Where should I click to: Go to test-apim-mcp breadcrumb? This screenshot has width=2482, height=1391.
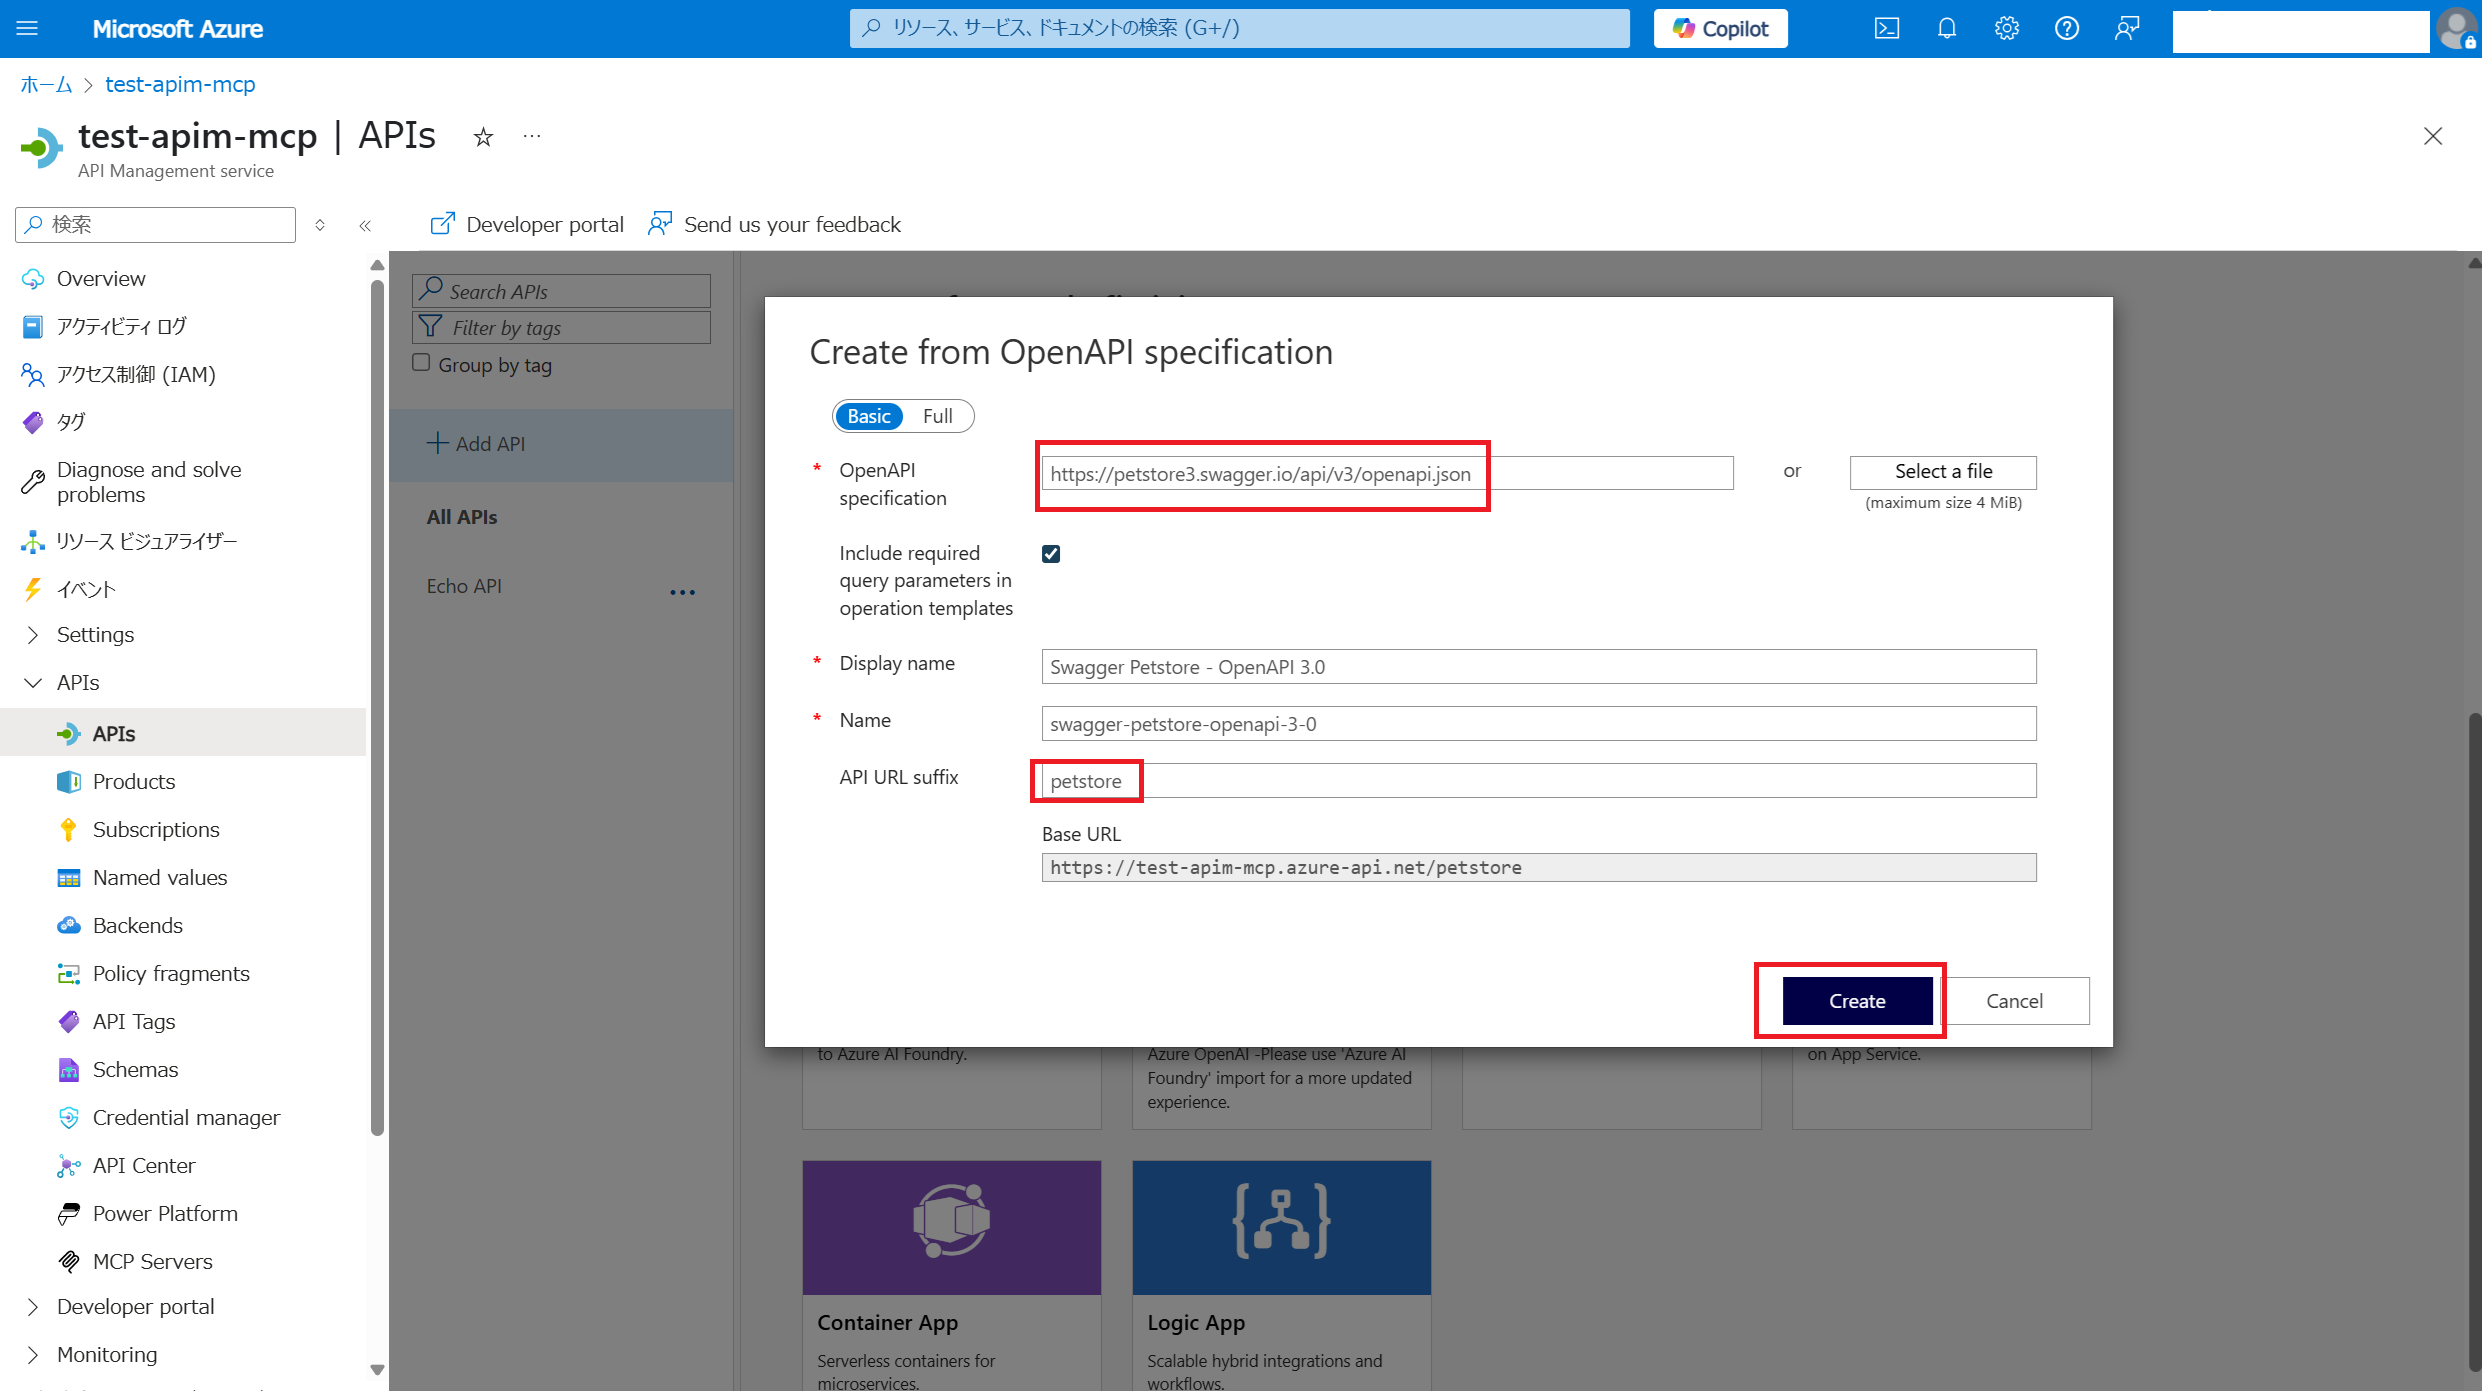[180, 84]
